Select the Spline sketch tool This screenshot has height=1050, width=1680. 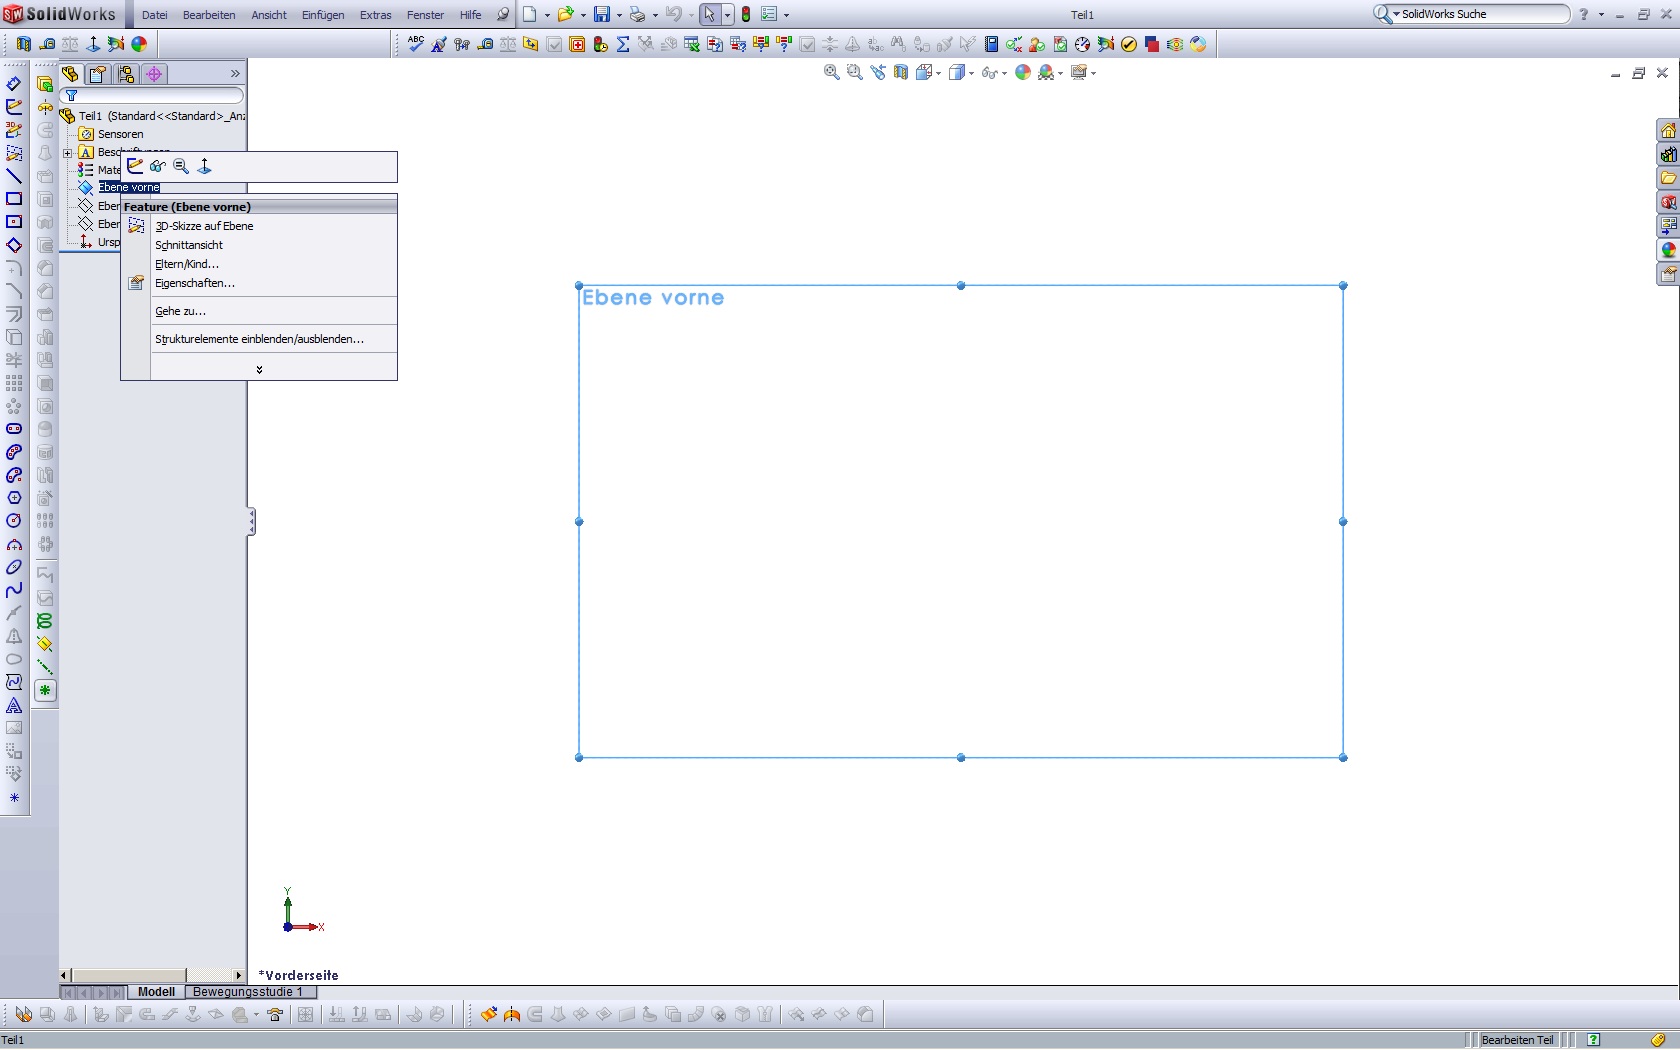14,590
